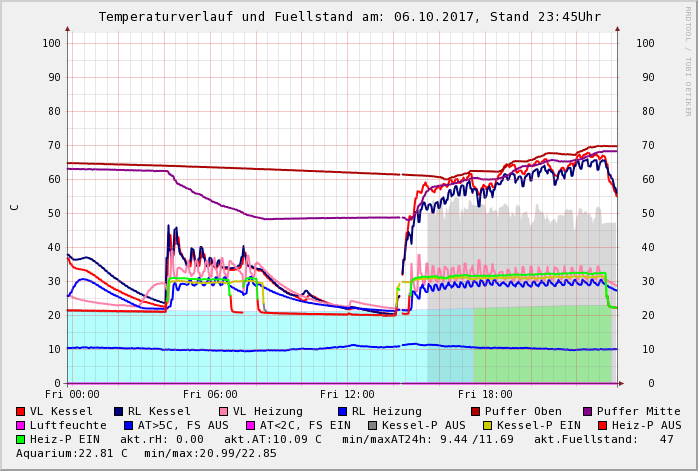Click the dark blue RL Kessel legend swatch
This screenshot has width=698, height=471.
(x=119, y=411)
